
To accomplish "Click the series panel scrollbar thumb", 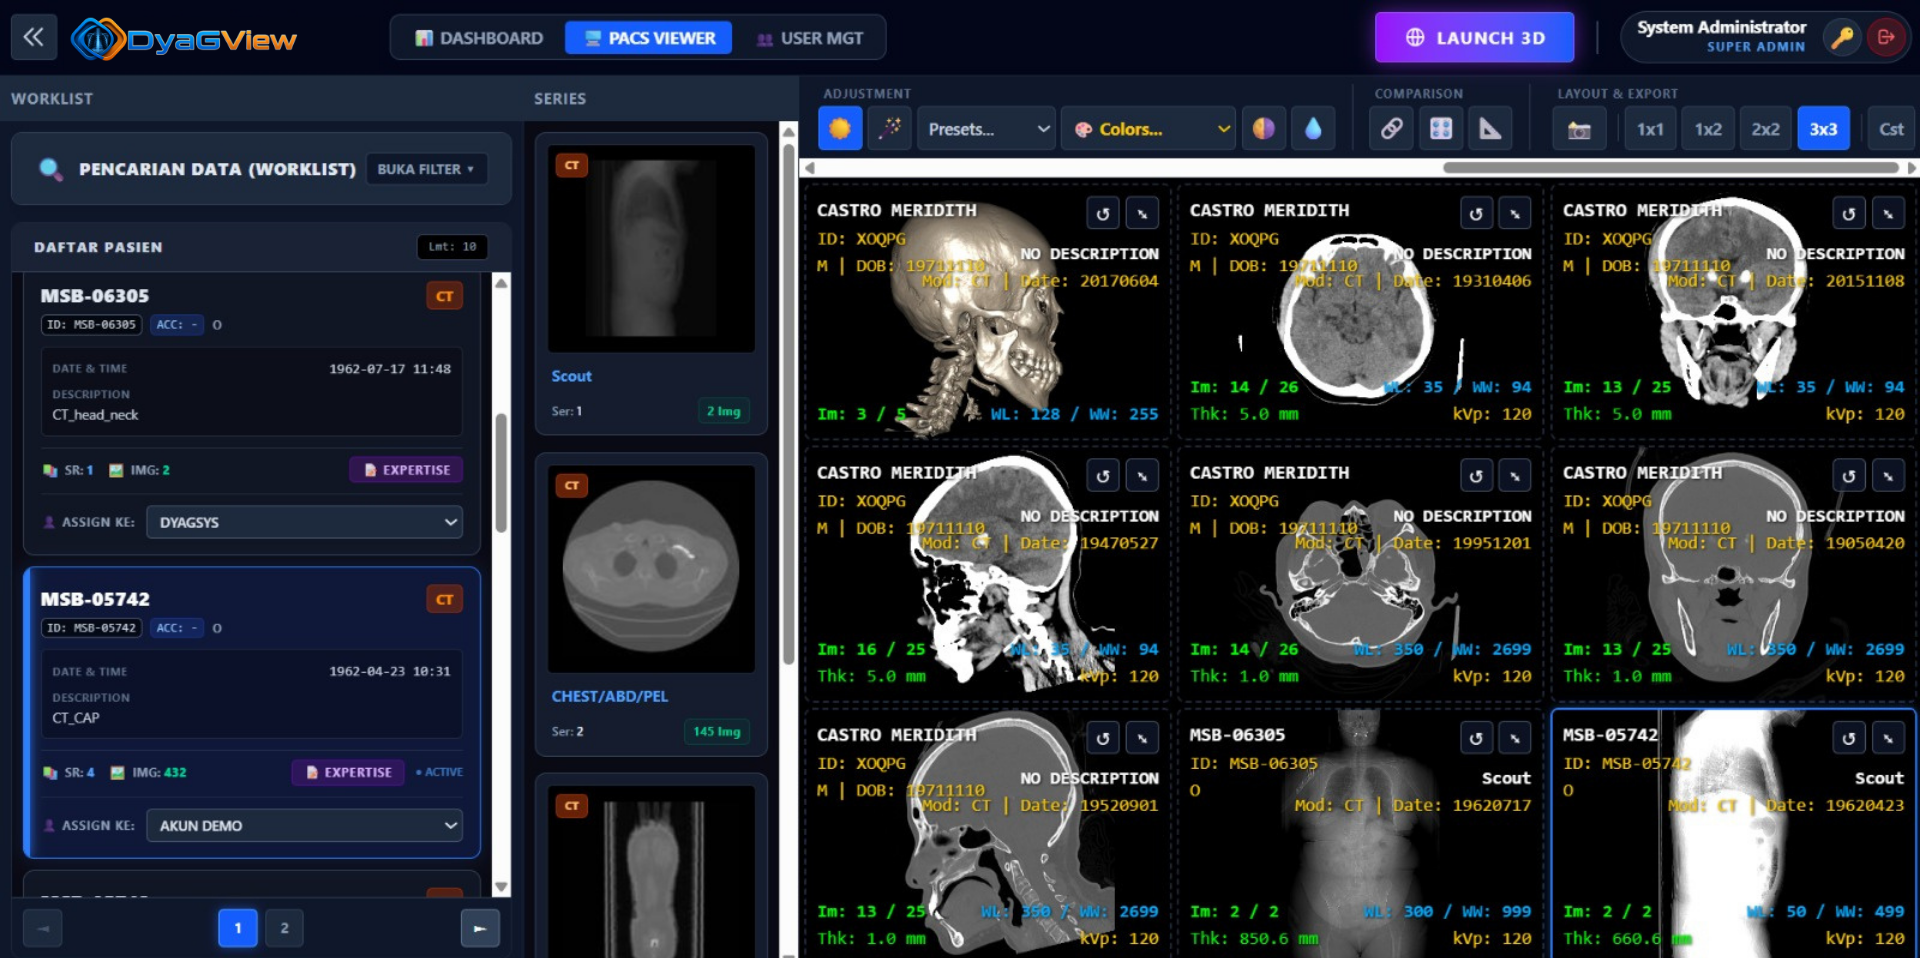I will [x=789, y=404].
